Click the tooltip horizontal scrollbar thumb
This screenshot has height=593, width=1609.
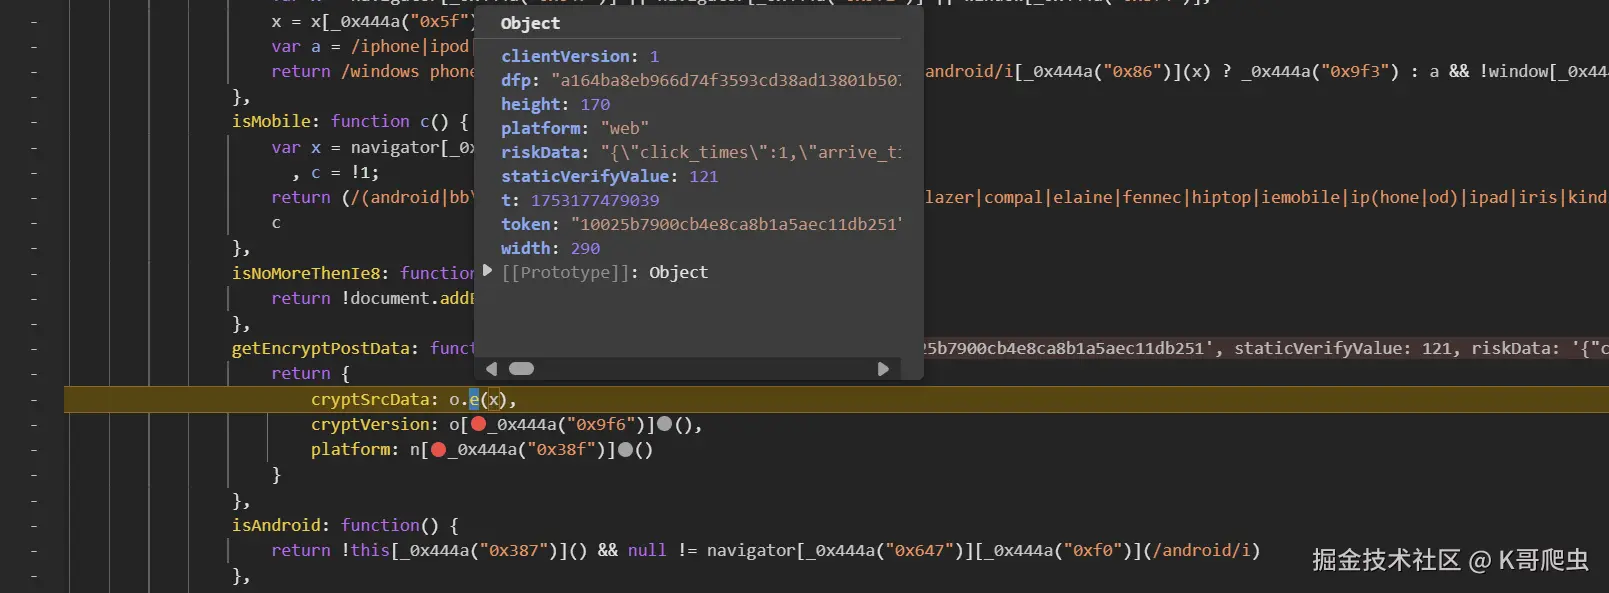pyautogui.click(x=521, y=369)
